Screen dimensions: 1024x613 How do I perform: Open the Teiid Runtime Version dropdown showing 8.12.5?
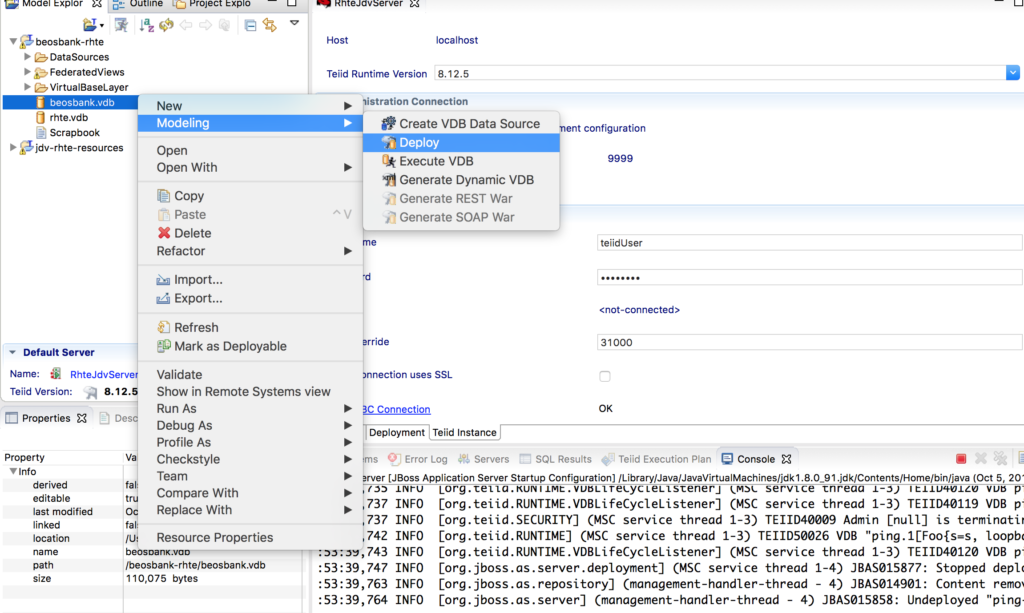pyautogui.click(x=1013, y=72)
